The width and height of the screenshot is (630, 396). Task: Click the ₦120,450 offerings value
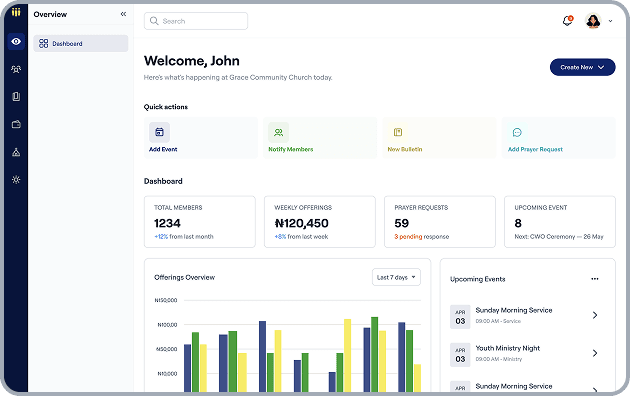click(301, 223)
